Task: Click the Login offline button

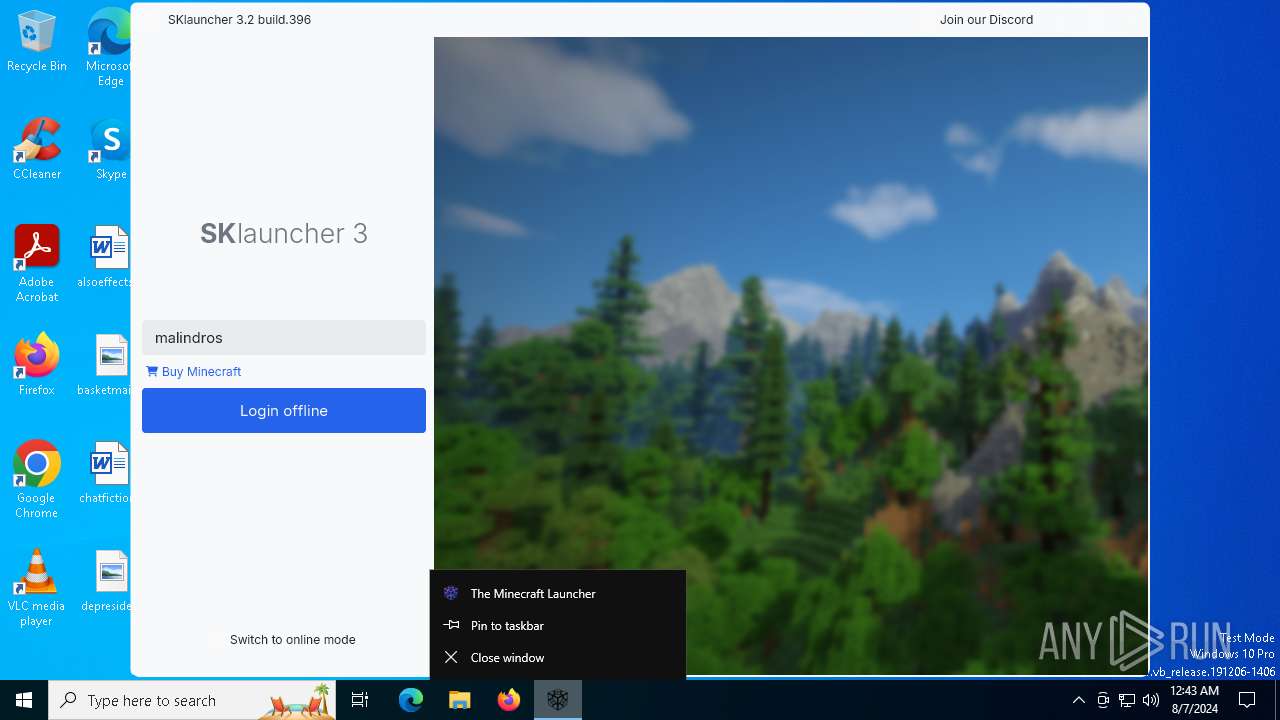Action: (284, 411)
